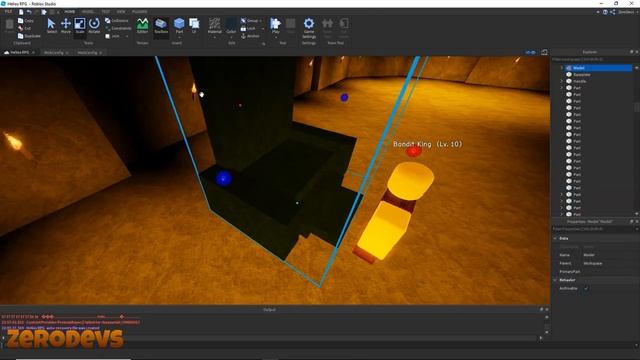Activate the Rotate tool
Screen dimensions: 640x360
click(x=94, y=26)
